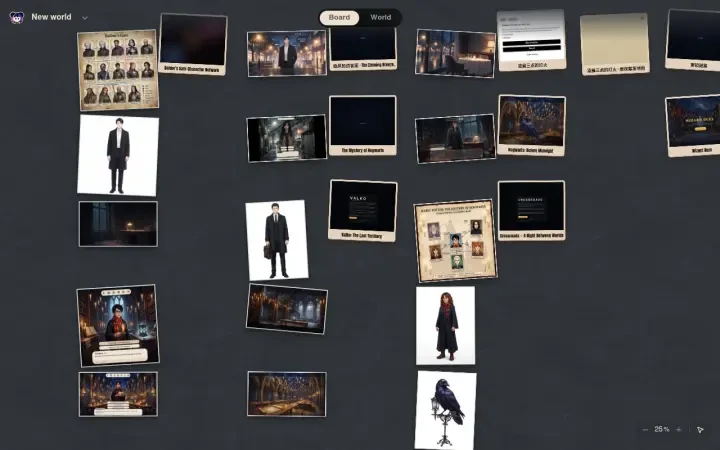This screenshot has width=720, height=450.
Task: Select the man on rainy night street image
Action: tap(287, 53)
